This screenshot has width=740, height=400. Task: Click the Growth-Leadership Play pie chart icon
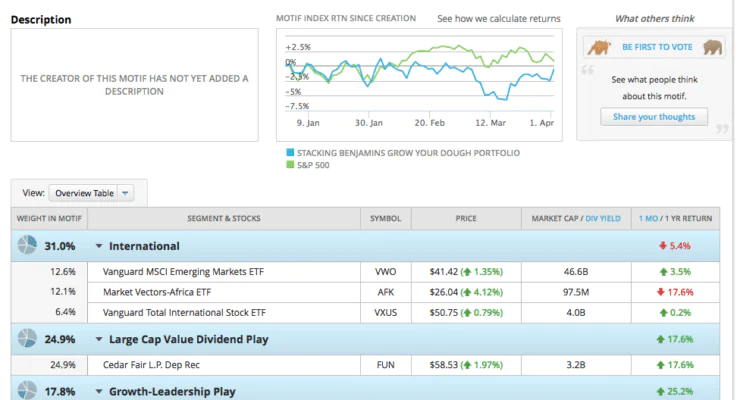click(27, 391)
